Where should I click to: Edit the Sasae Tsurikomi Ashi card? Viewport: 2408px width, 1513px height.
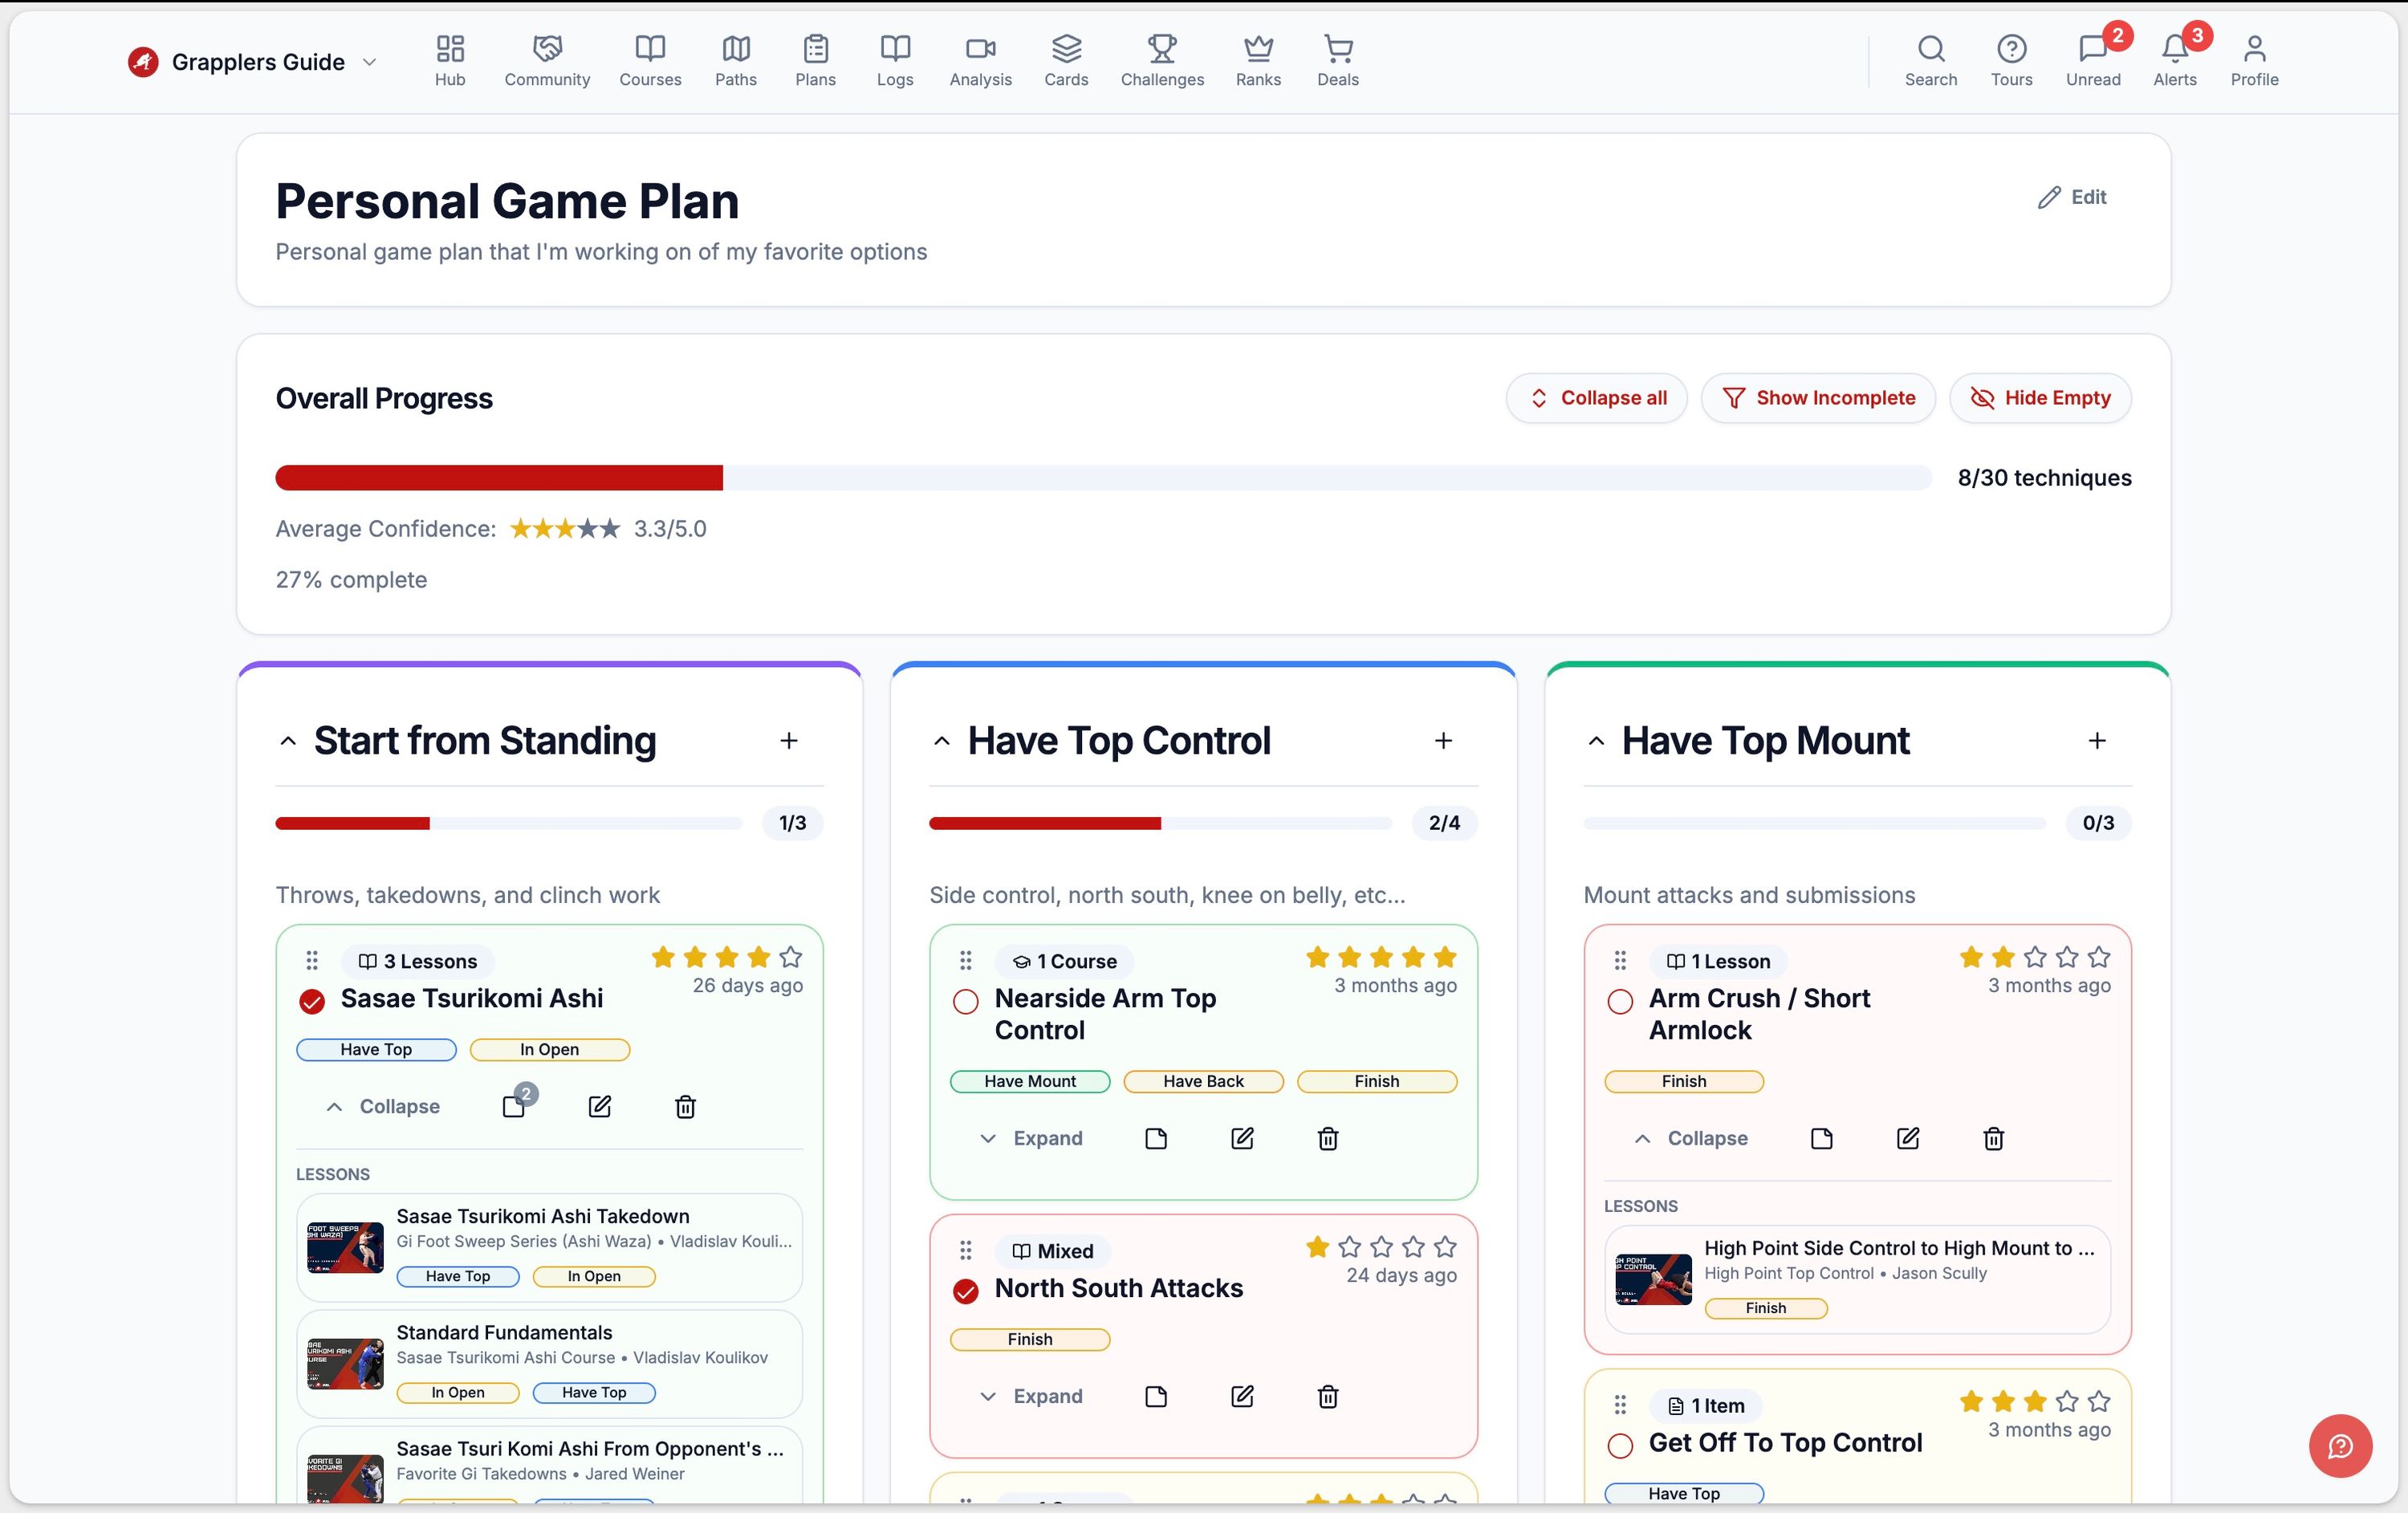[x=600, y=1106]
